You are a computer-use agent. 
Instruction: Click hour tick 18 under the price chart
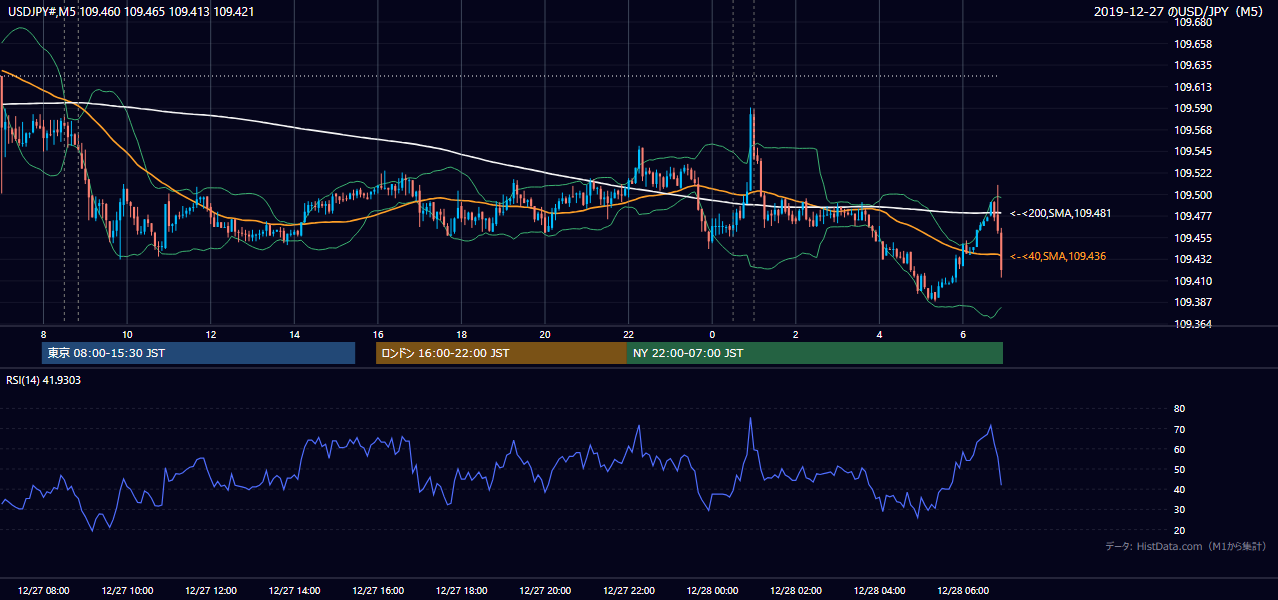click(x=461, y=334)
